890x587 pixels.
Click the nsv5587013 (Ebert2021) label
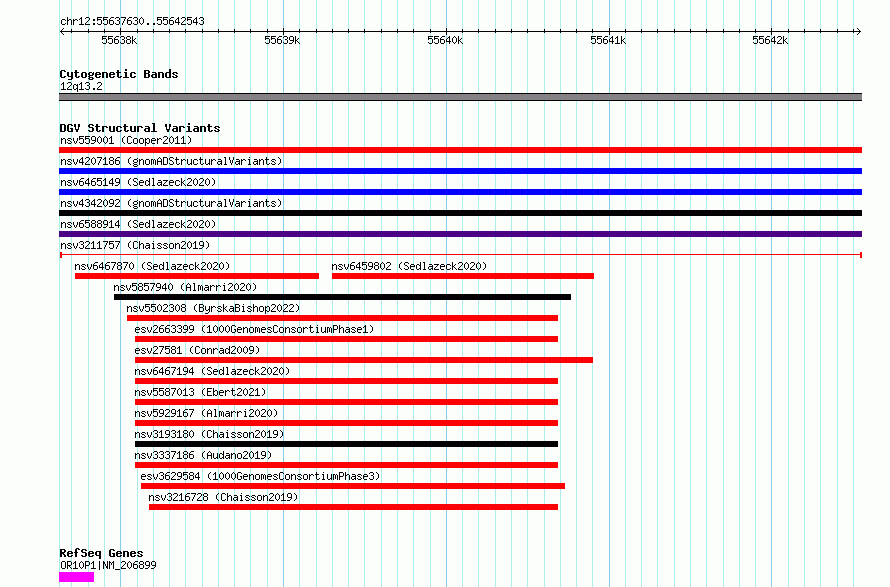click(200, 392)
